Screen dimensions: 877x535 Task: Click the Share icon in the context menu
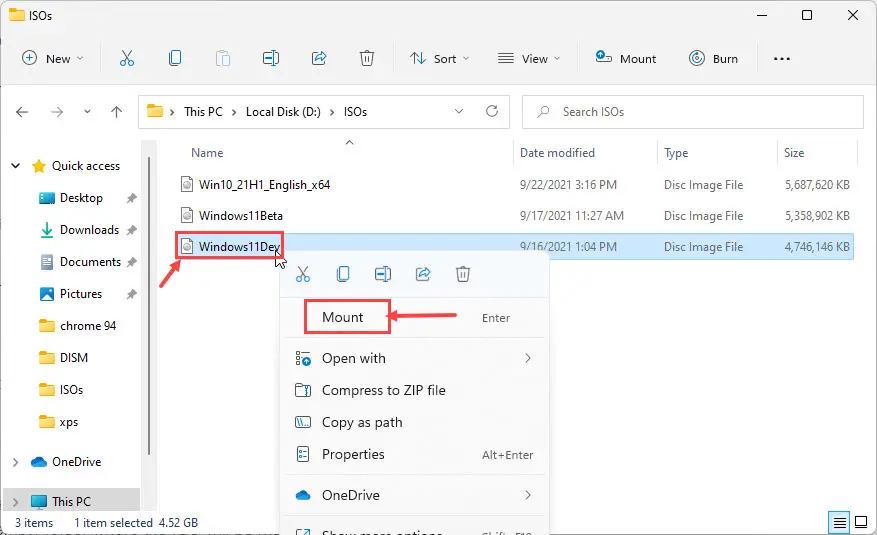tap(423, 274)
